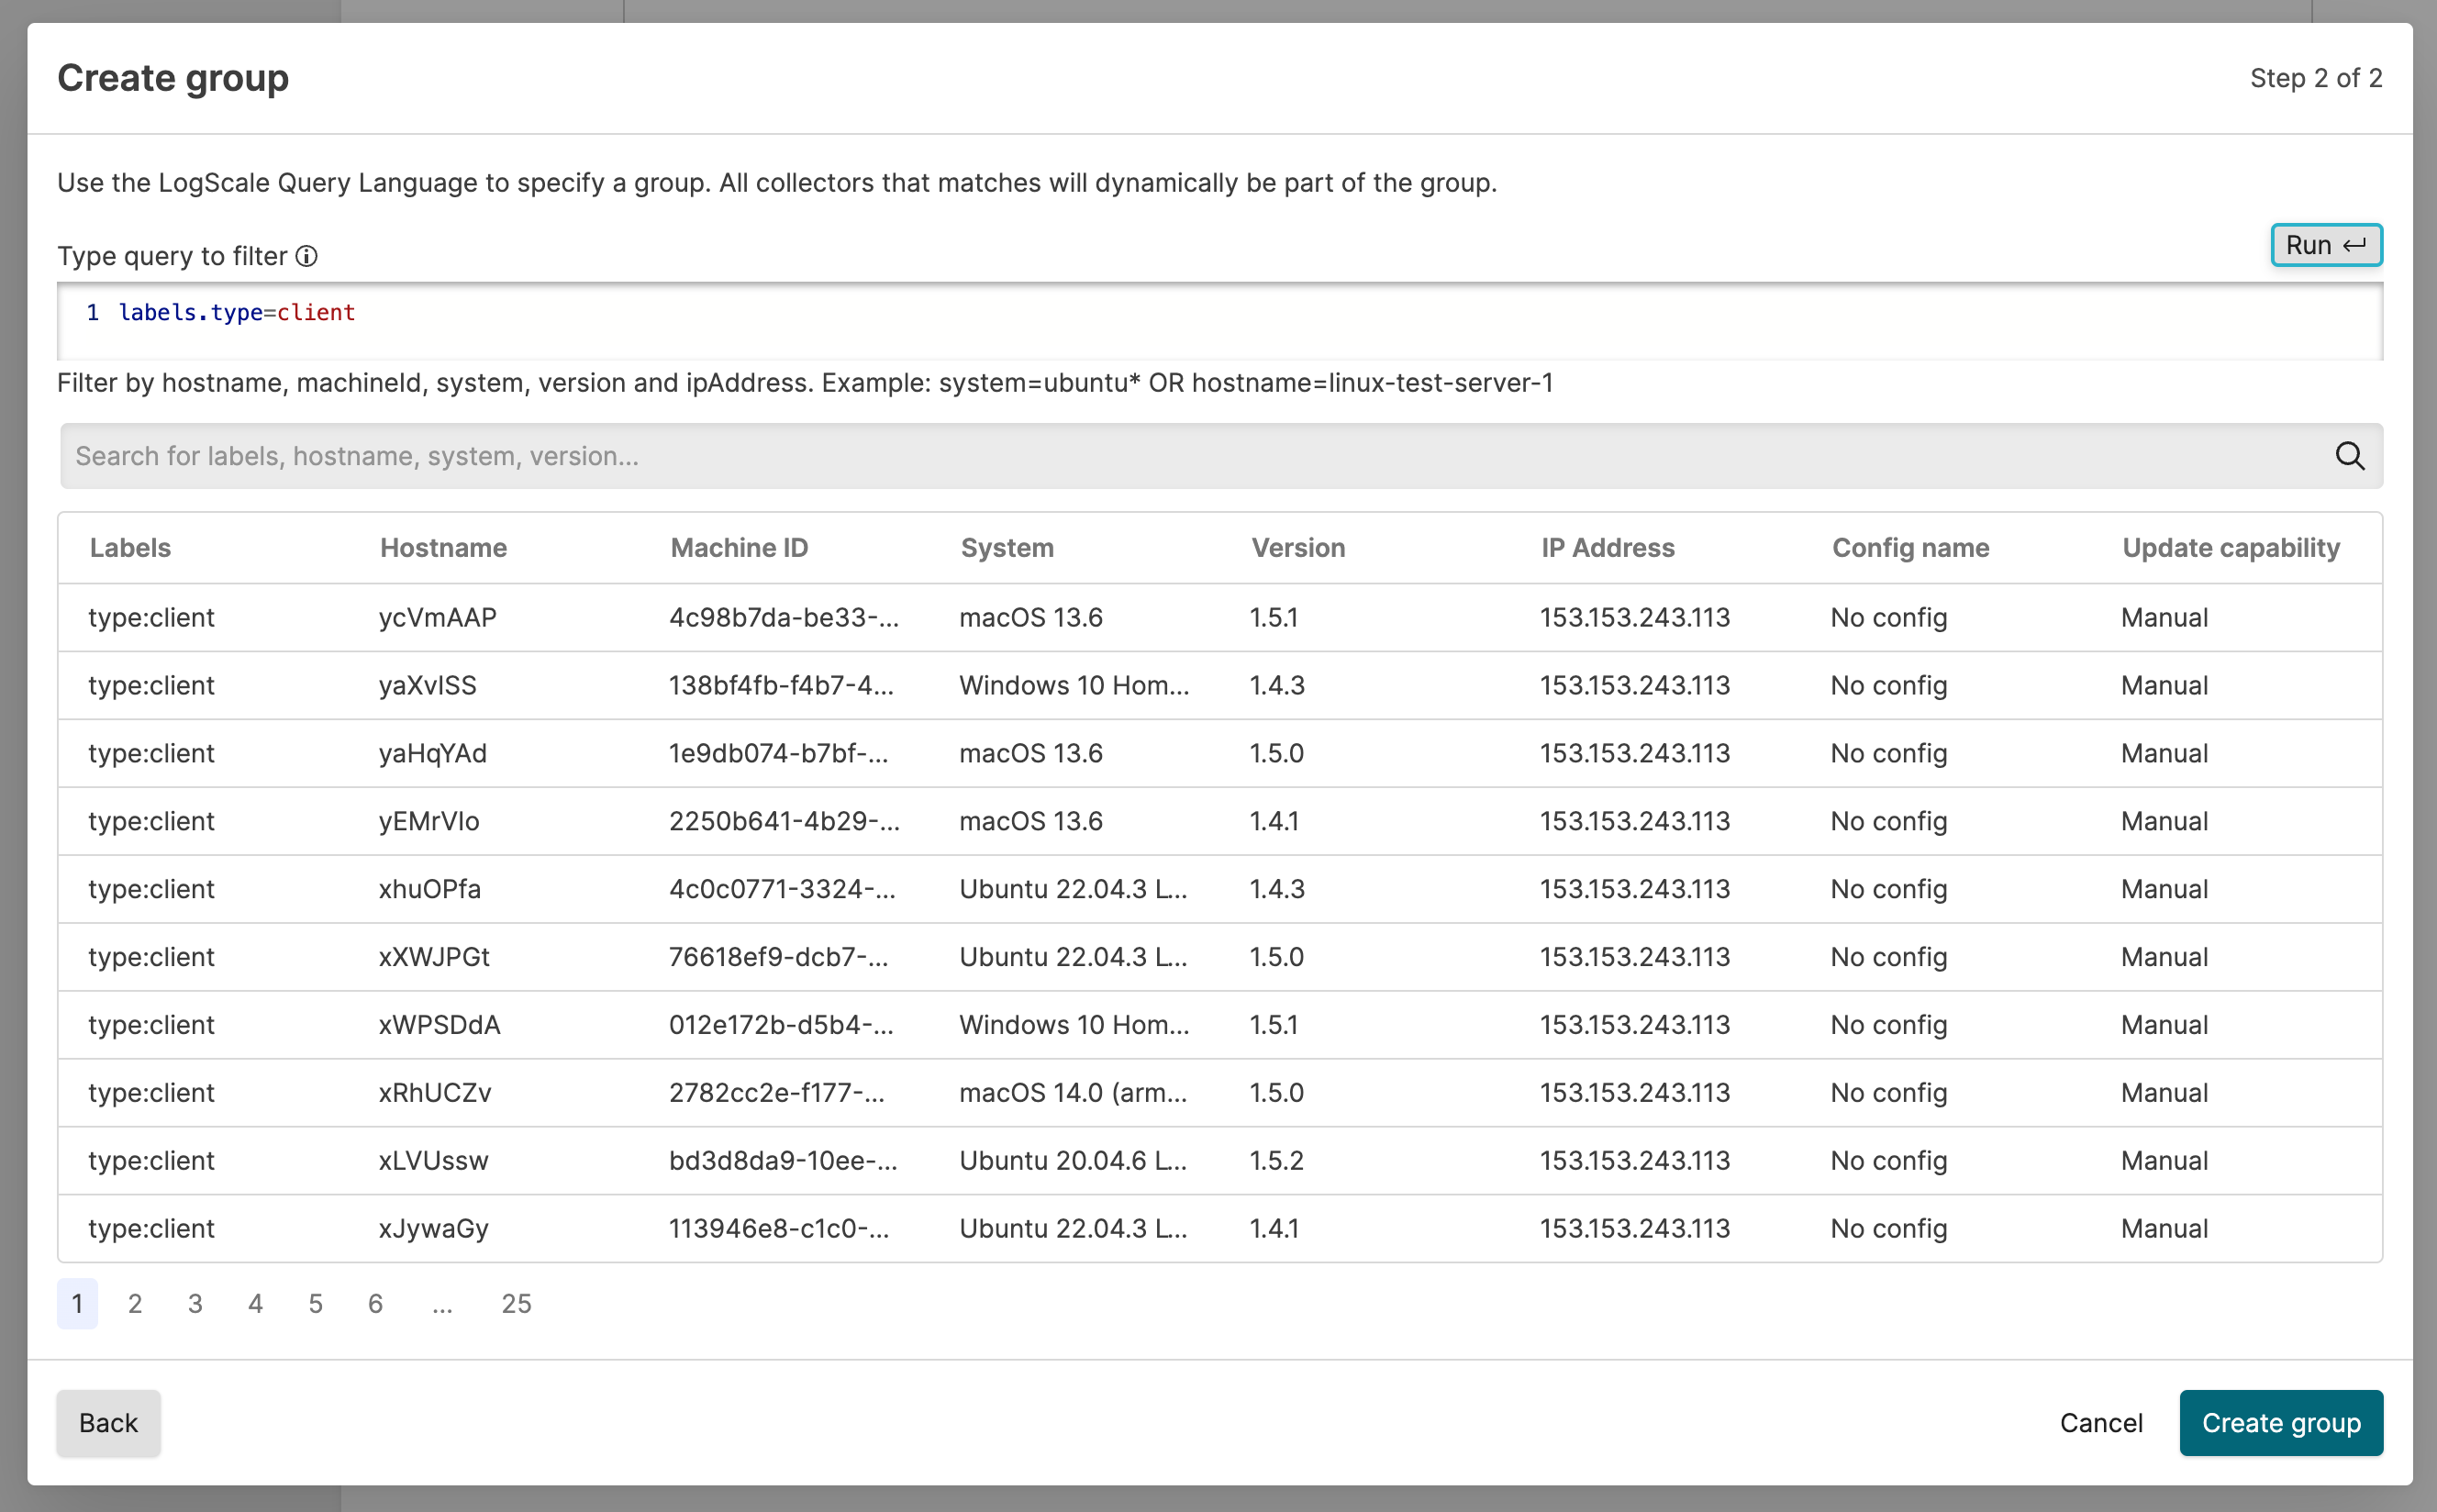
Task: Cancel the group creation dialog
Action: (x=2100, y=1422)
